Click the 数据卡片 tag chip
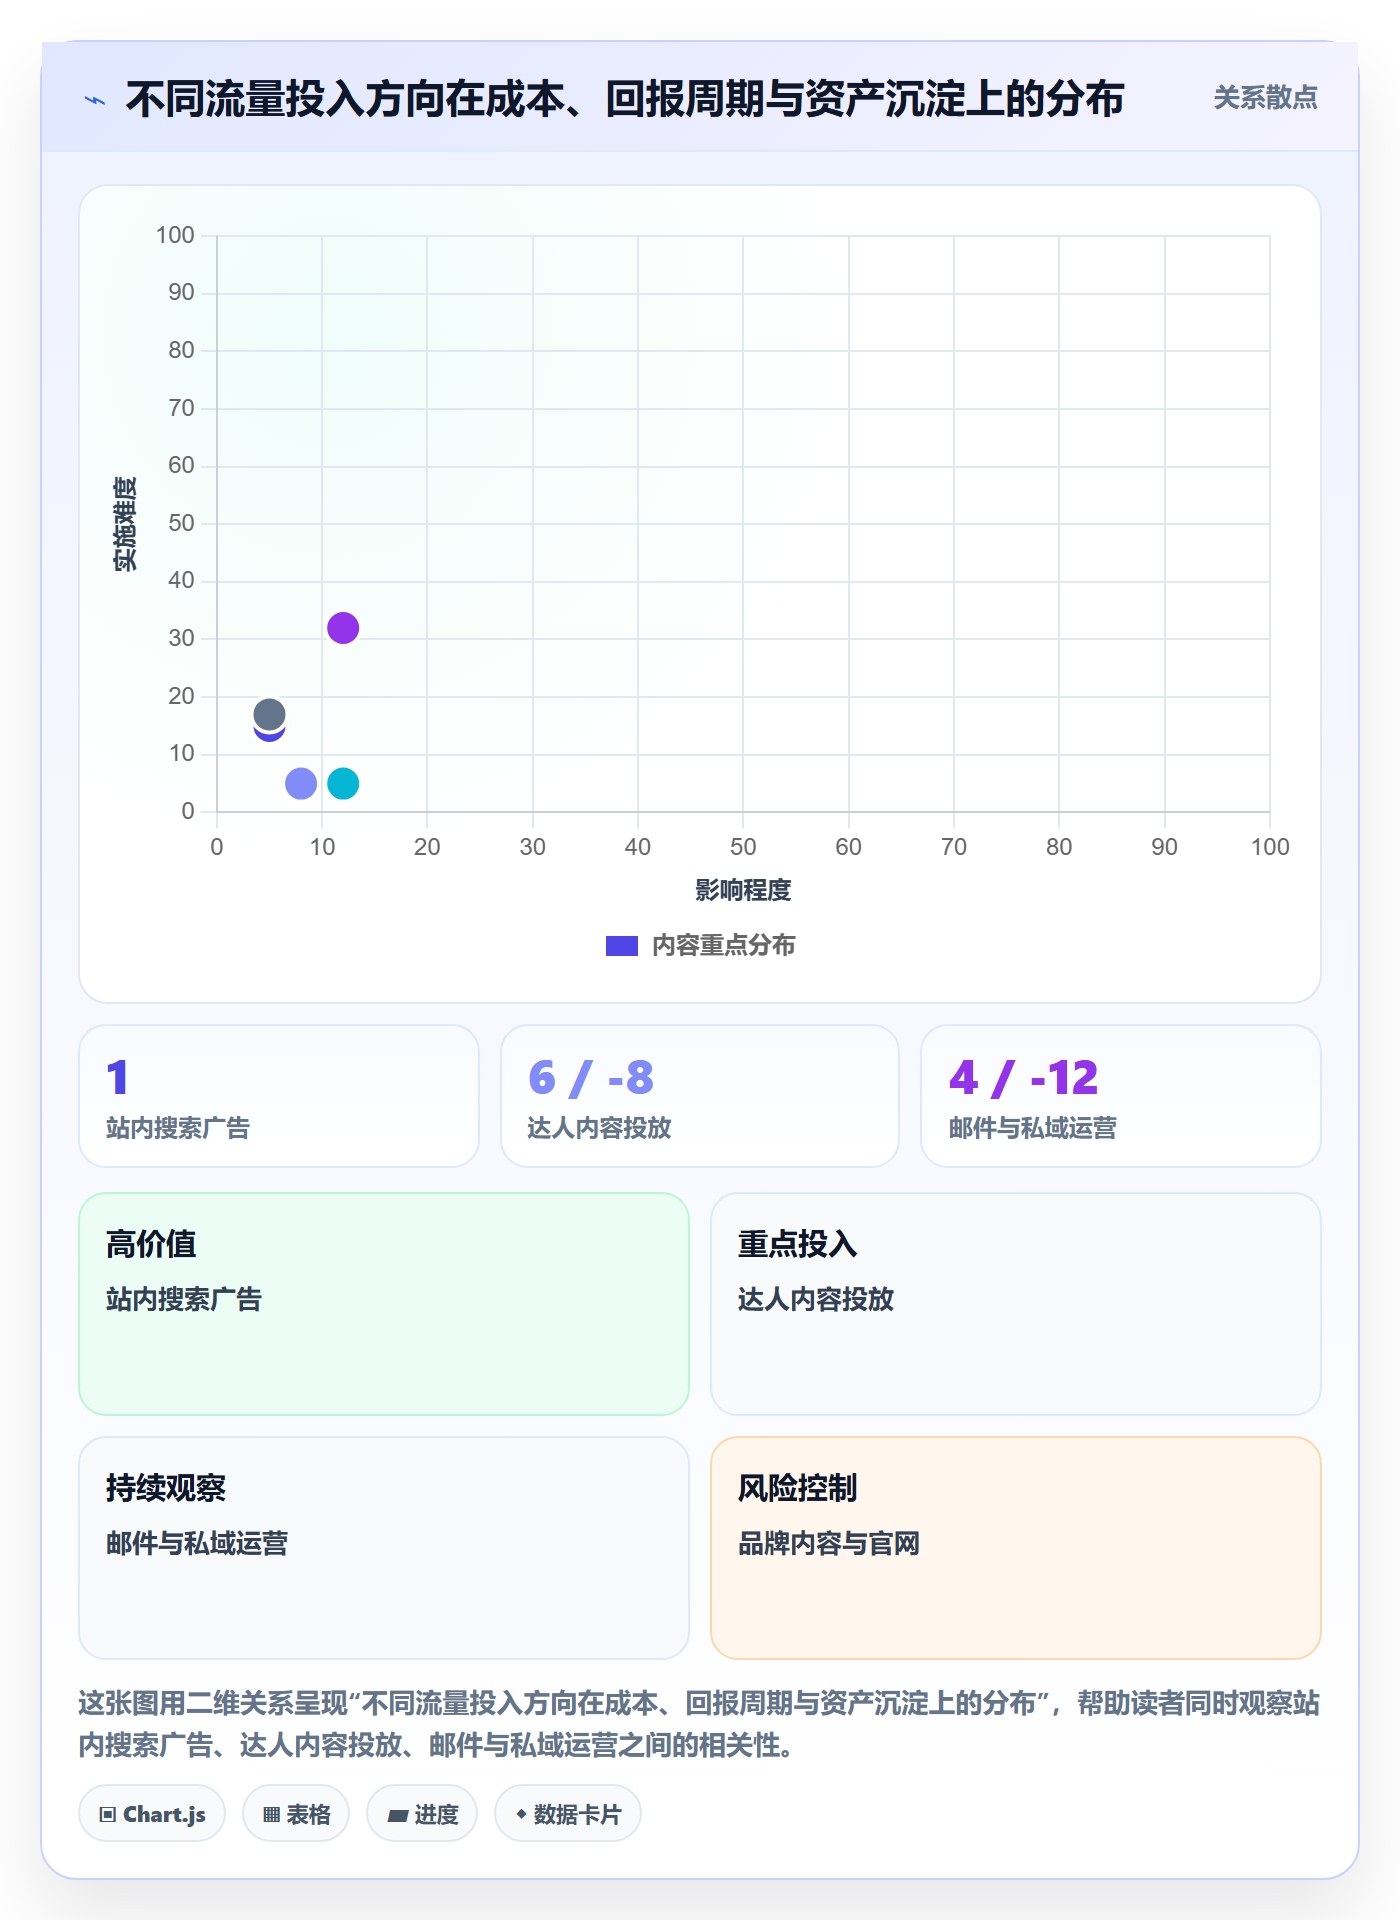The image size is (1400, 1920). coord(568,1814)
